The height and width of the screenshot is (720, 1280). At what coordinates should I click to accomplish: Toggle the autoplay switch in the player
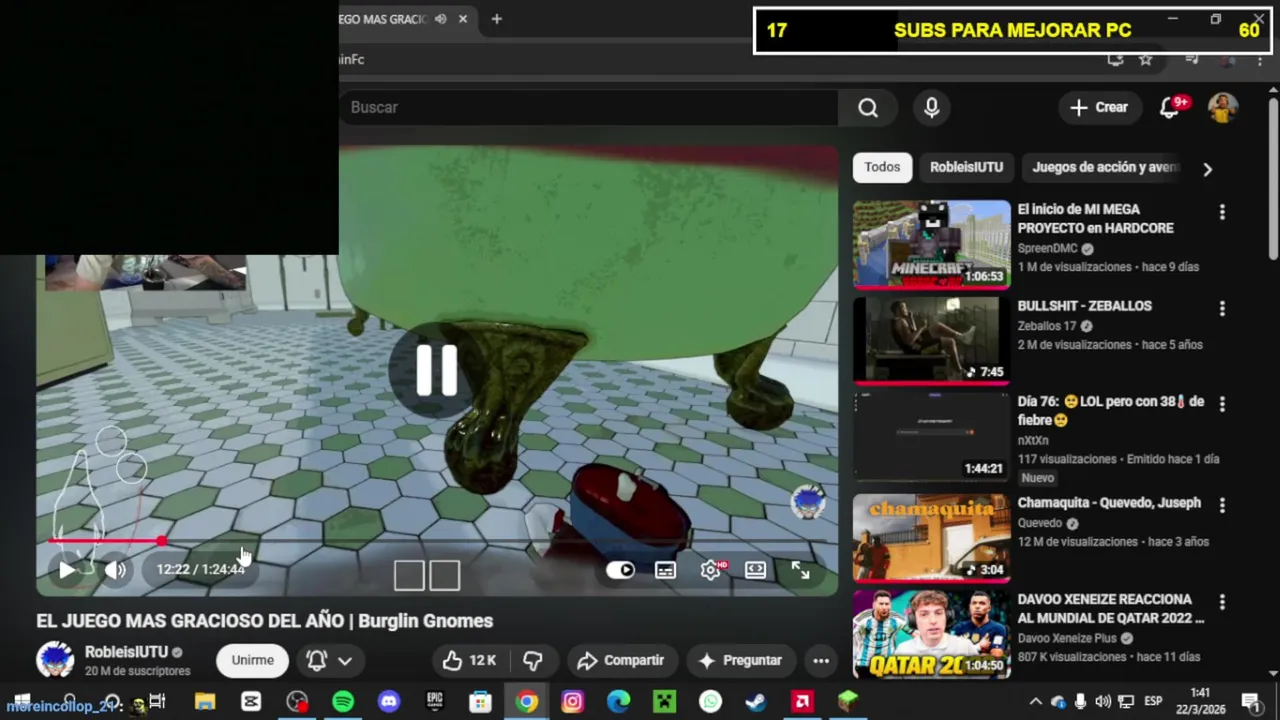(x=620, y=570)
